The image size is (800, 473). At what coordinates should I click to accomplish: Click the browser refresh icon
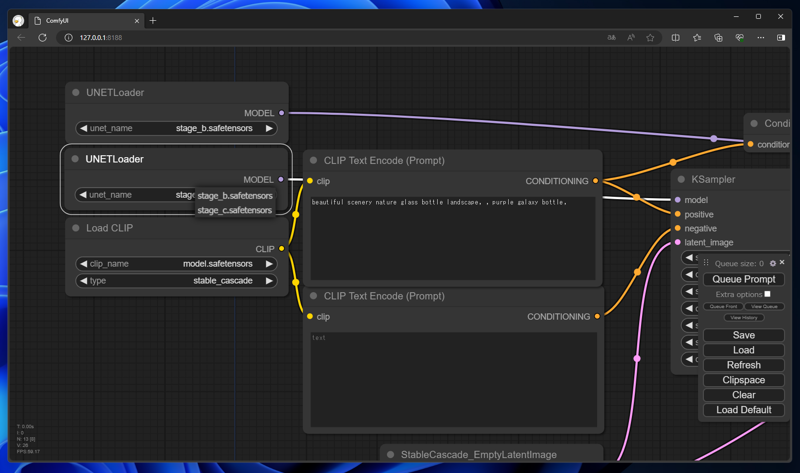(42, 37)
